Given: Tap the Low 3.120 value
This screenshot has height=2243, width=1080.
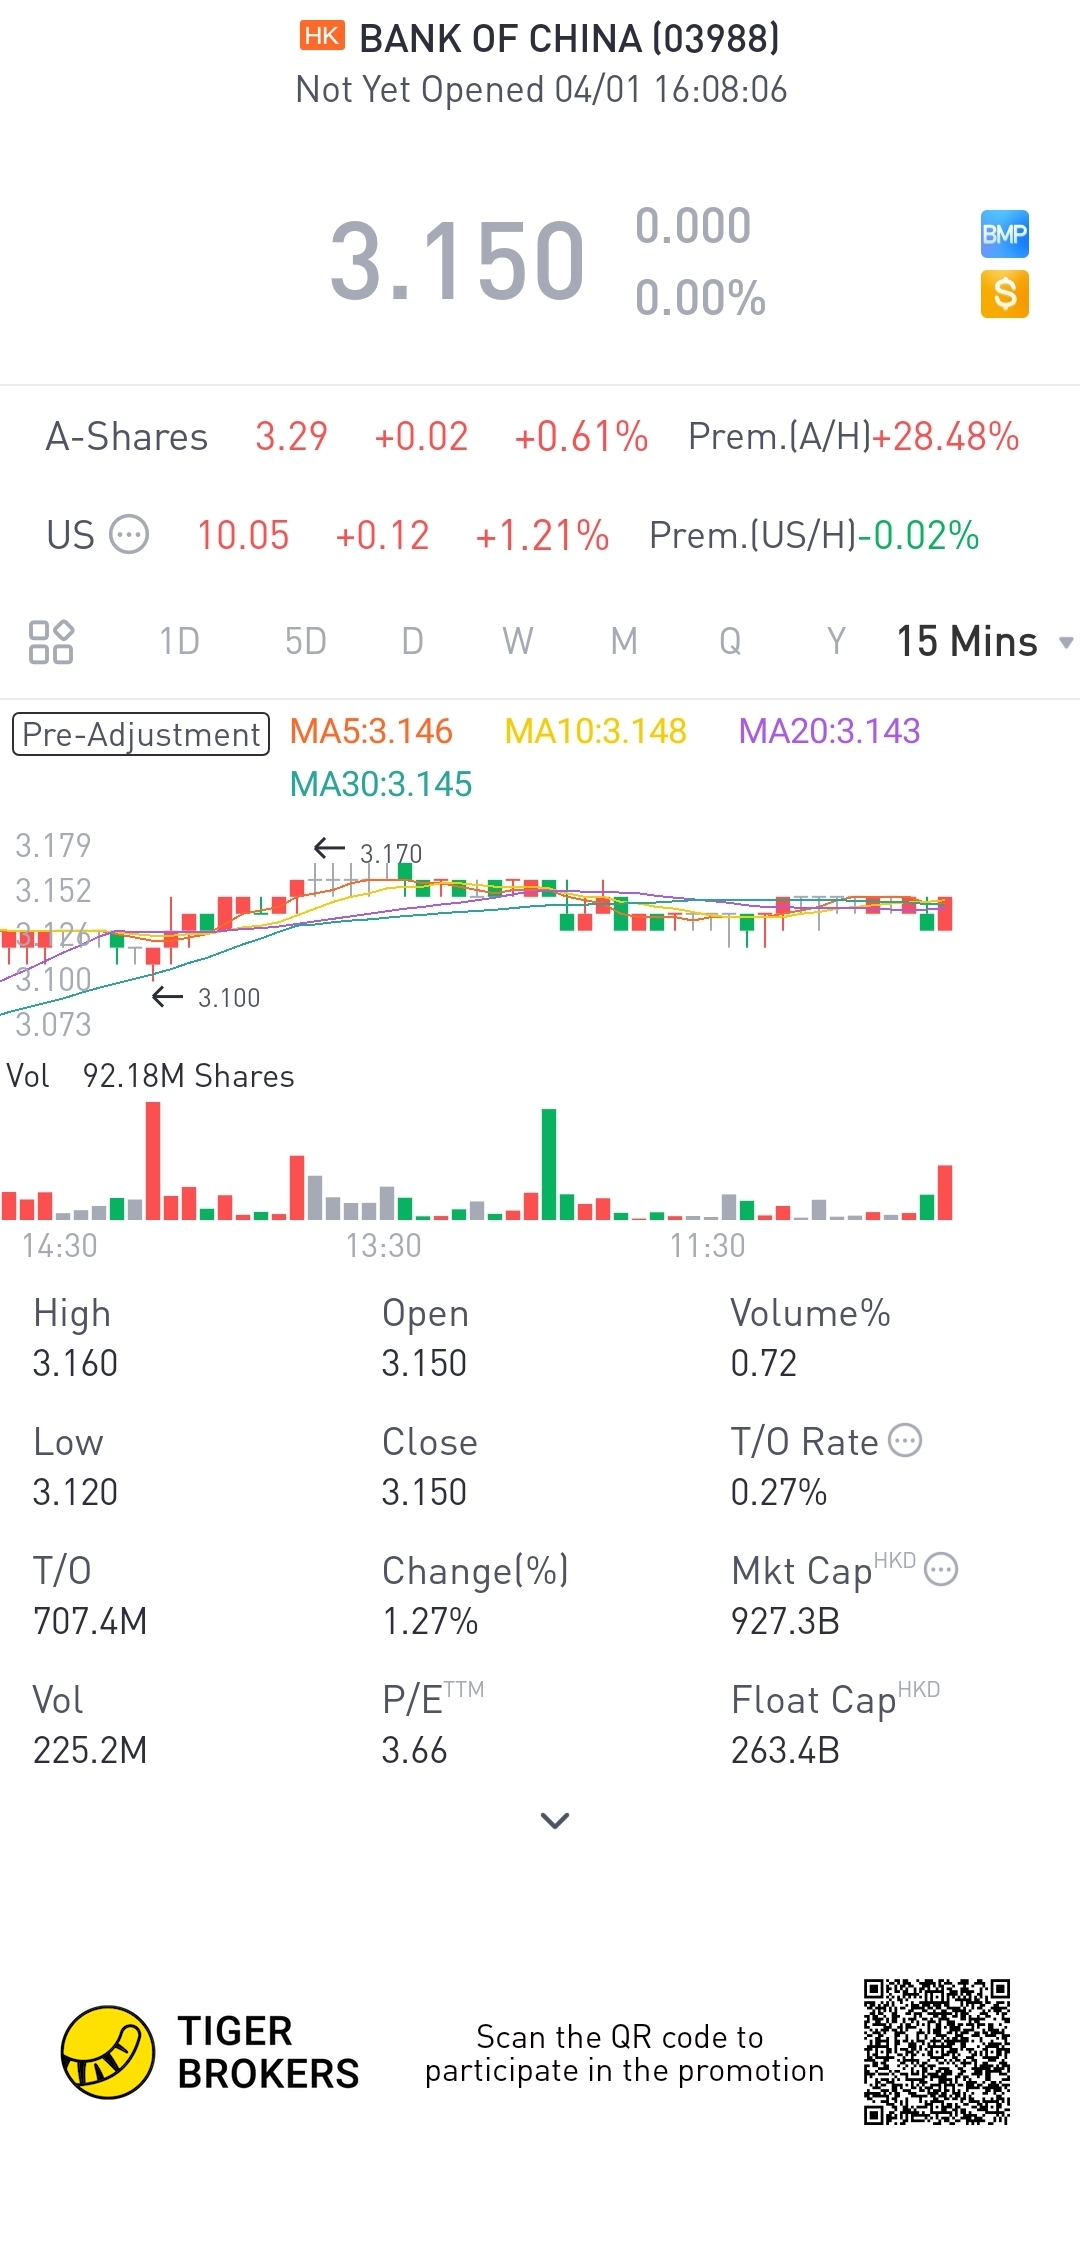Looking at the screenshot, I should point(75,1492).
